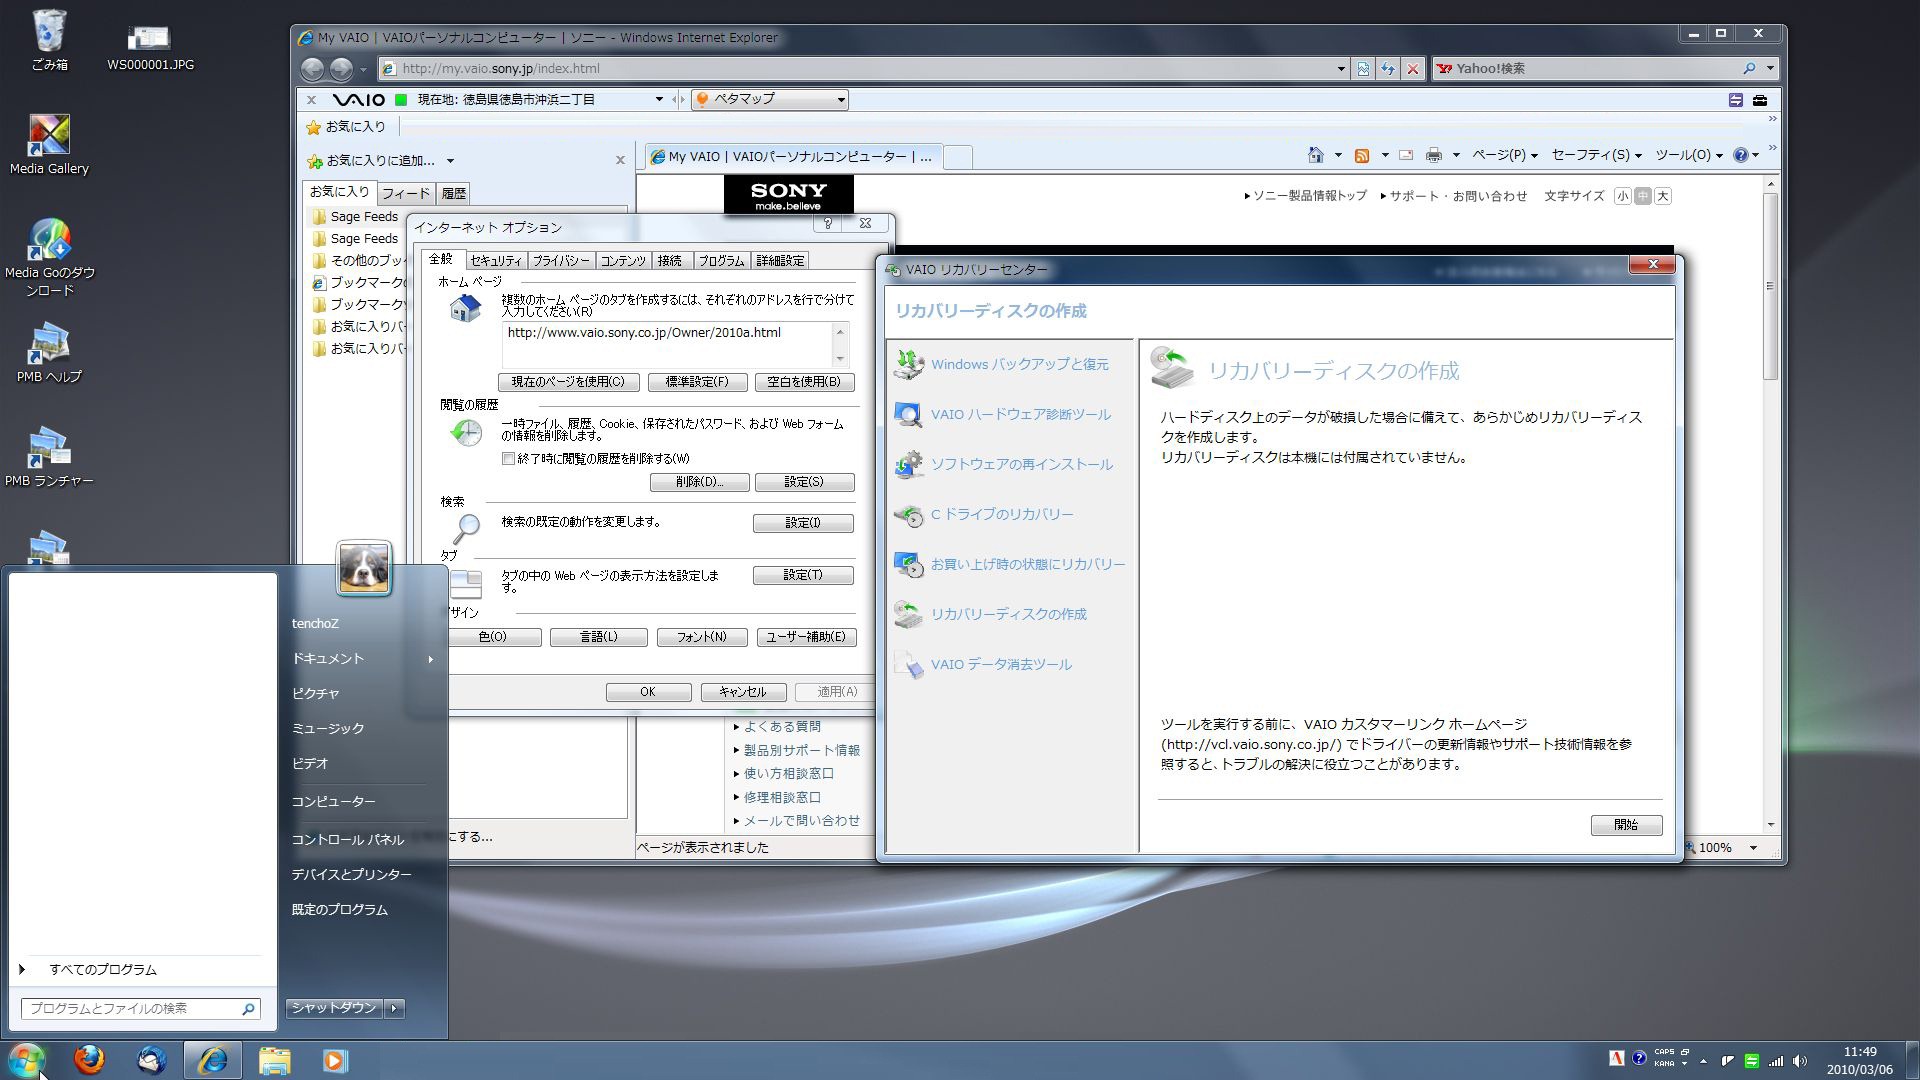The width and height of the screenshot is (1920, 1080).
Task: Open Firefox from the taskbar
Action: pyautogui.click(x=89, y=1060)
